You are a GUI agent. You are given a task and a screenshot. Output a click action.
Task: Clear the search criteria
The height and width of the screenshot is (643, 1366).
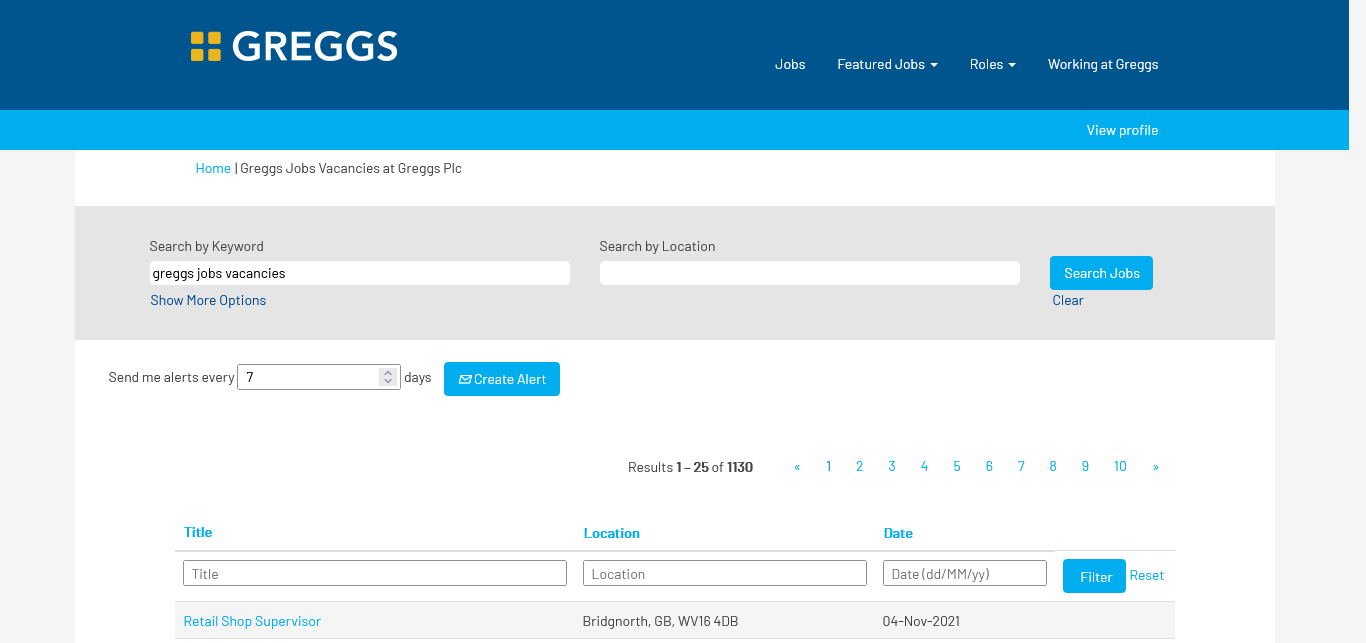[1067, 300]
